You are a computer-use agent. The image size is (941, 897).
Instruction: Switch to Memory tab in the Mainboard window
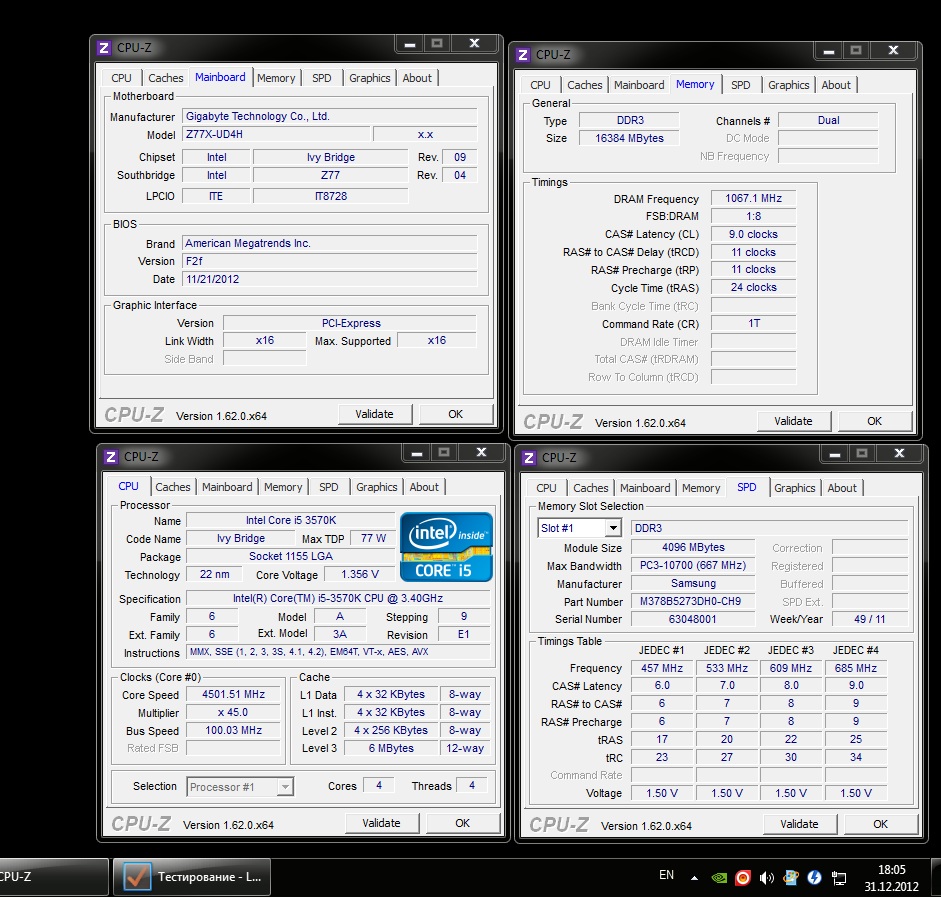tap(276, 78)
